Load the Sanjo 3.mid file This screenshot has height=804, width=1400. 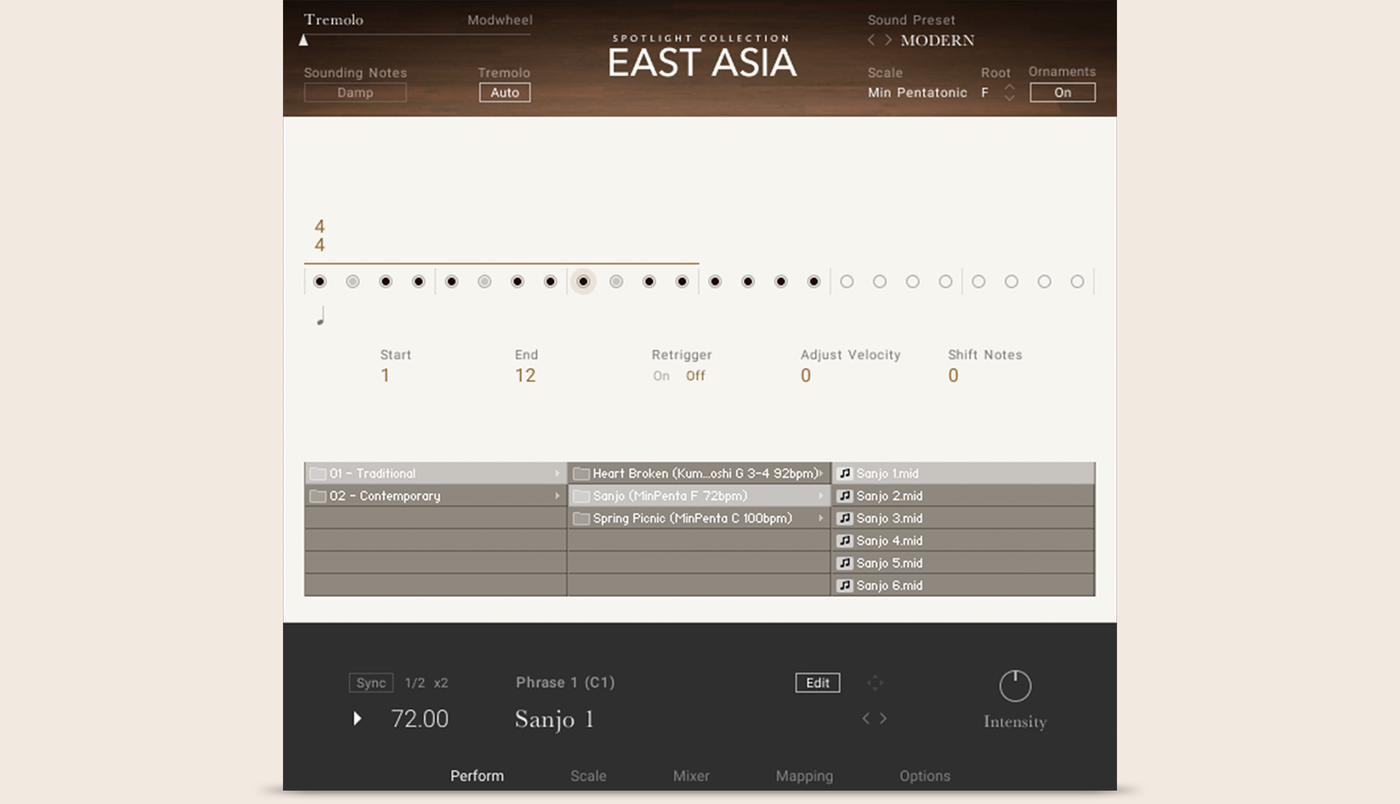pyautogui.click(x=963, y=518)
